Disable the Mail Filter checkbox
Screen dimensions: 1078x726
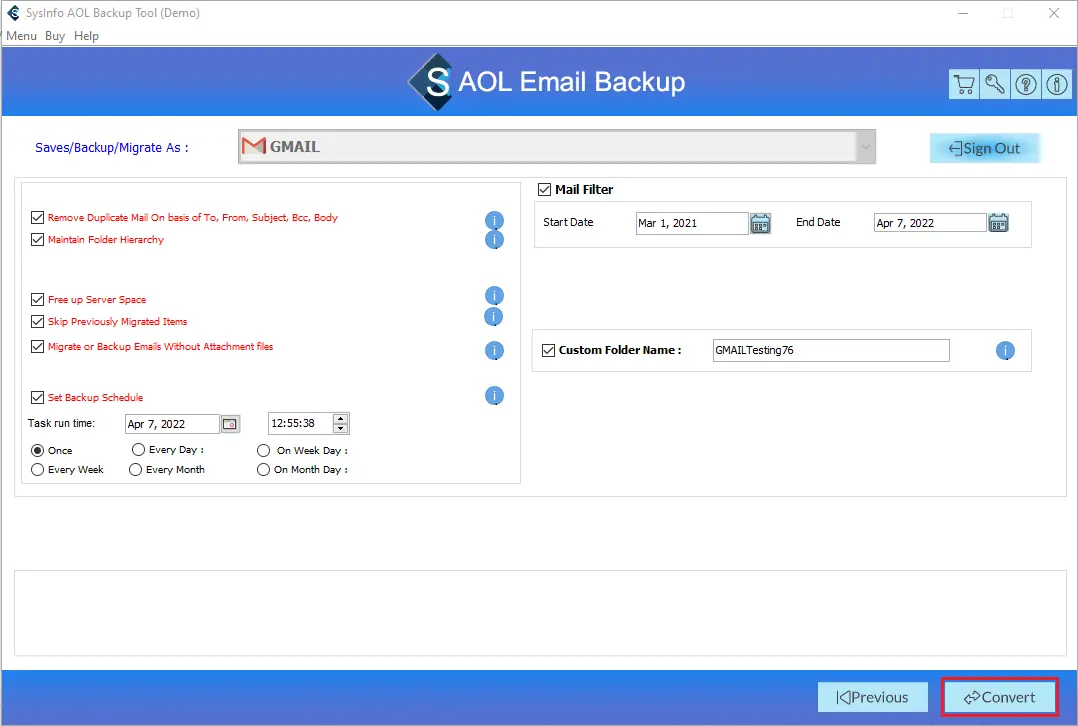pyautogui.click(x=545, y=189)
